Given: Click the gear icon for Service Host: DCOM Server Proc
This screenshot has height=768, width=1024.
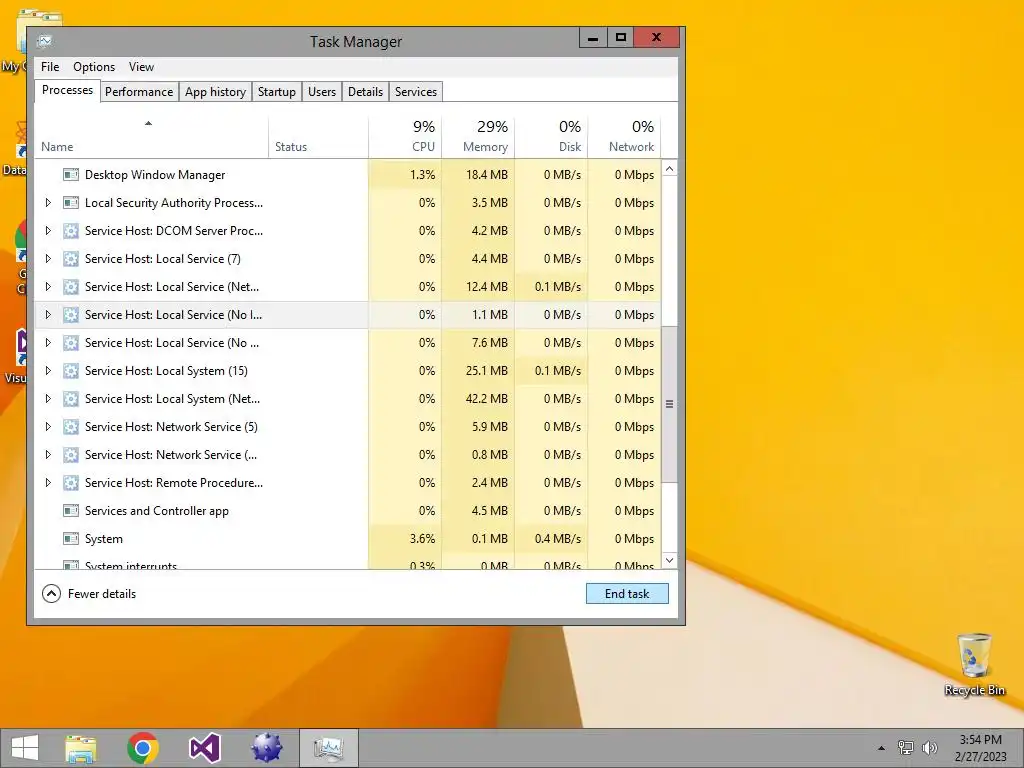Looking at the screenshot, I should tap(71, 231).
